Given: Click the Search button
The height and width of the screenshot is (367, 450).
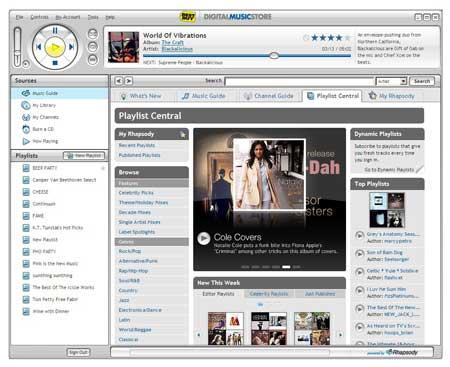Looking at the screenshot, I should [422, 81].
